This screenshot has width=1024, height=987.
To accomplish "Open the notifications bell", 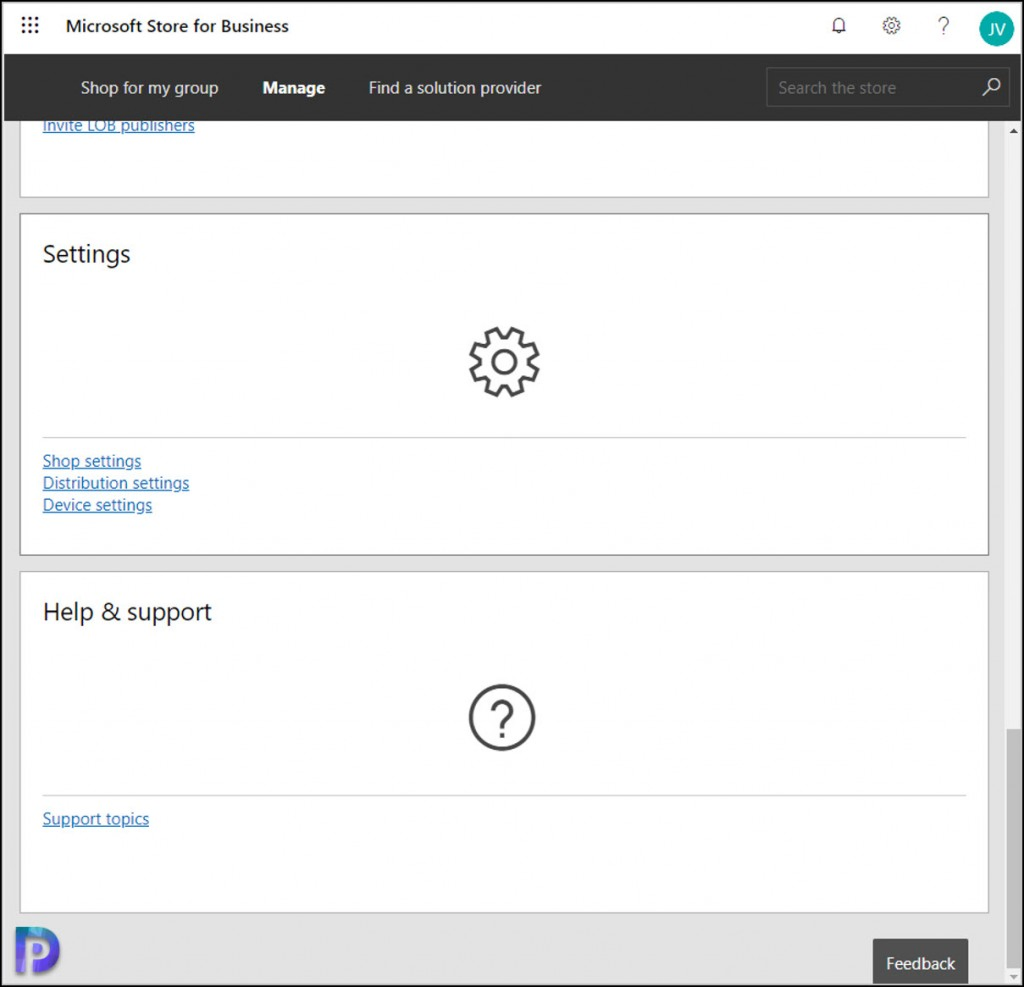I will pos(839,25).
